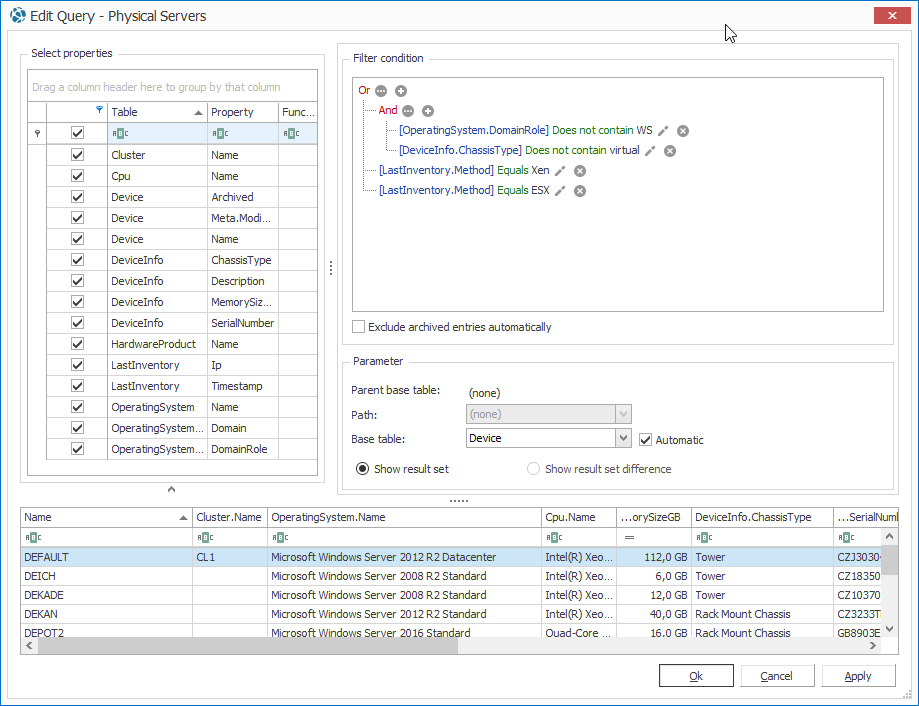Edit the LastInventory.Method Equals ESX condition

click(x=560, y=190)
